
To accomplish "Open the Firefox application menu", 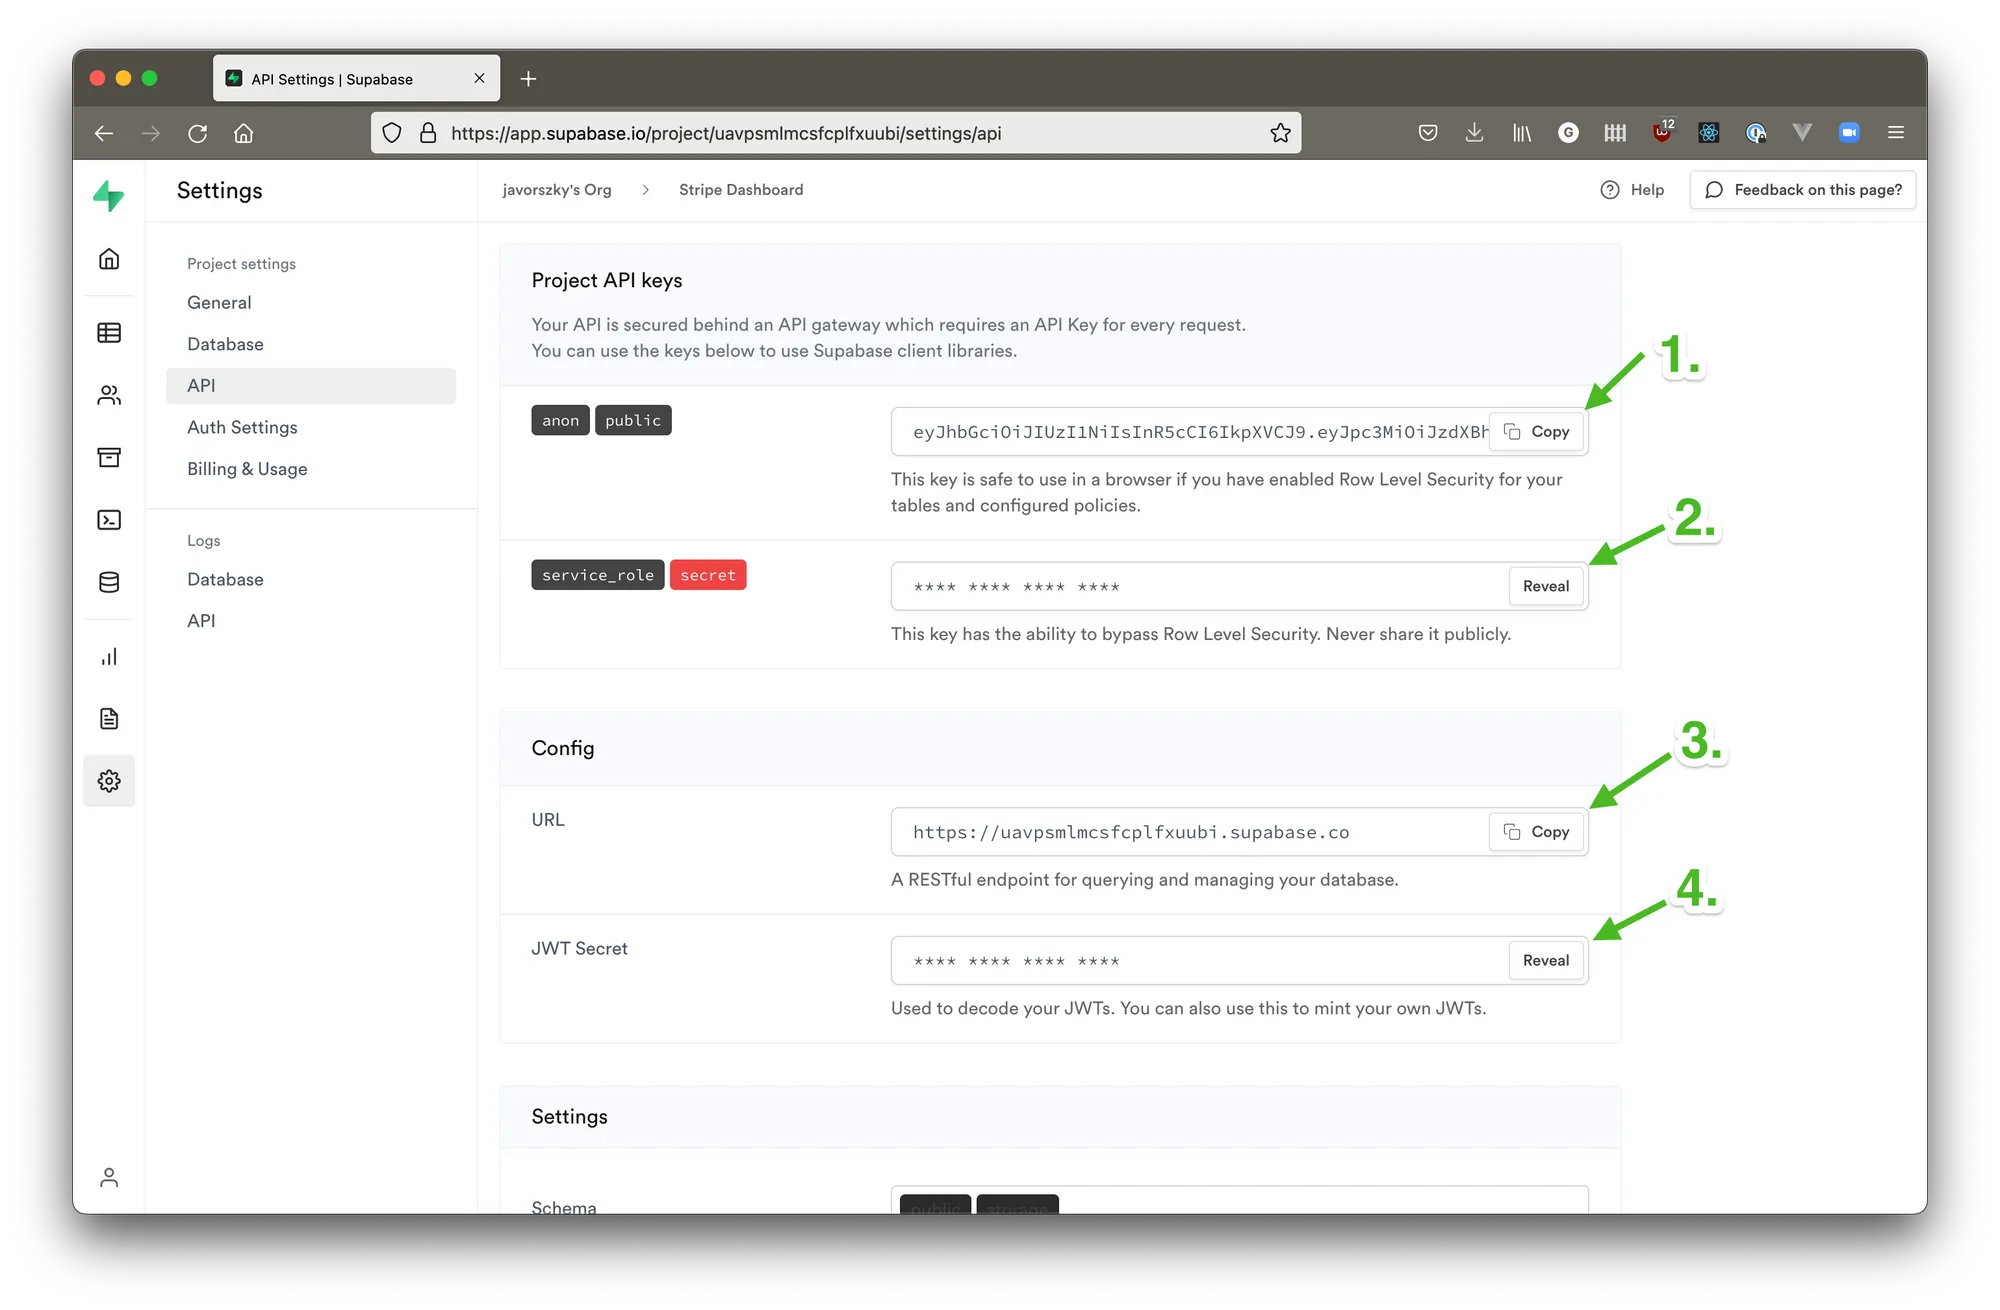I will 1896,132.
